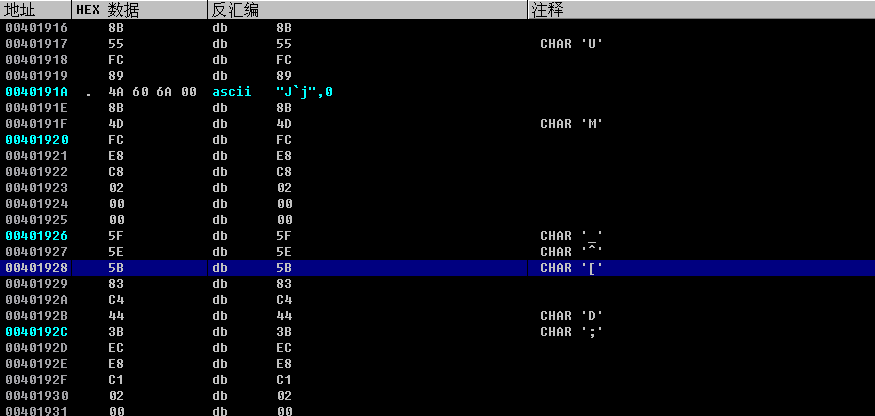
Task: Select address 00401921 row
Action: 438,156
